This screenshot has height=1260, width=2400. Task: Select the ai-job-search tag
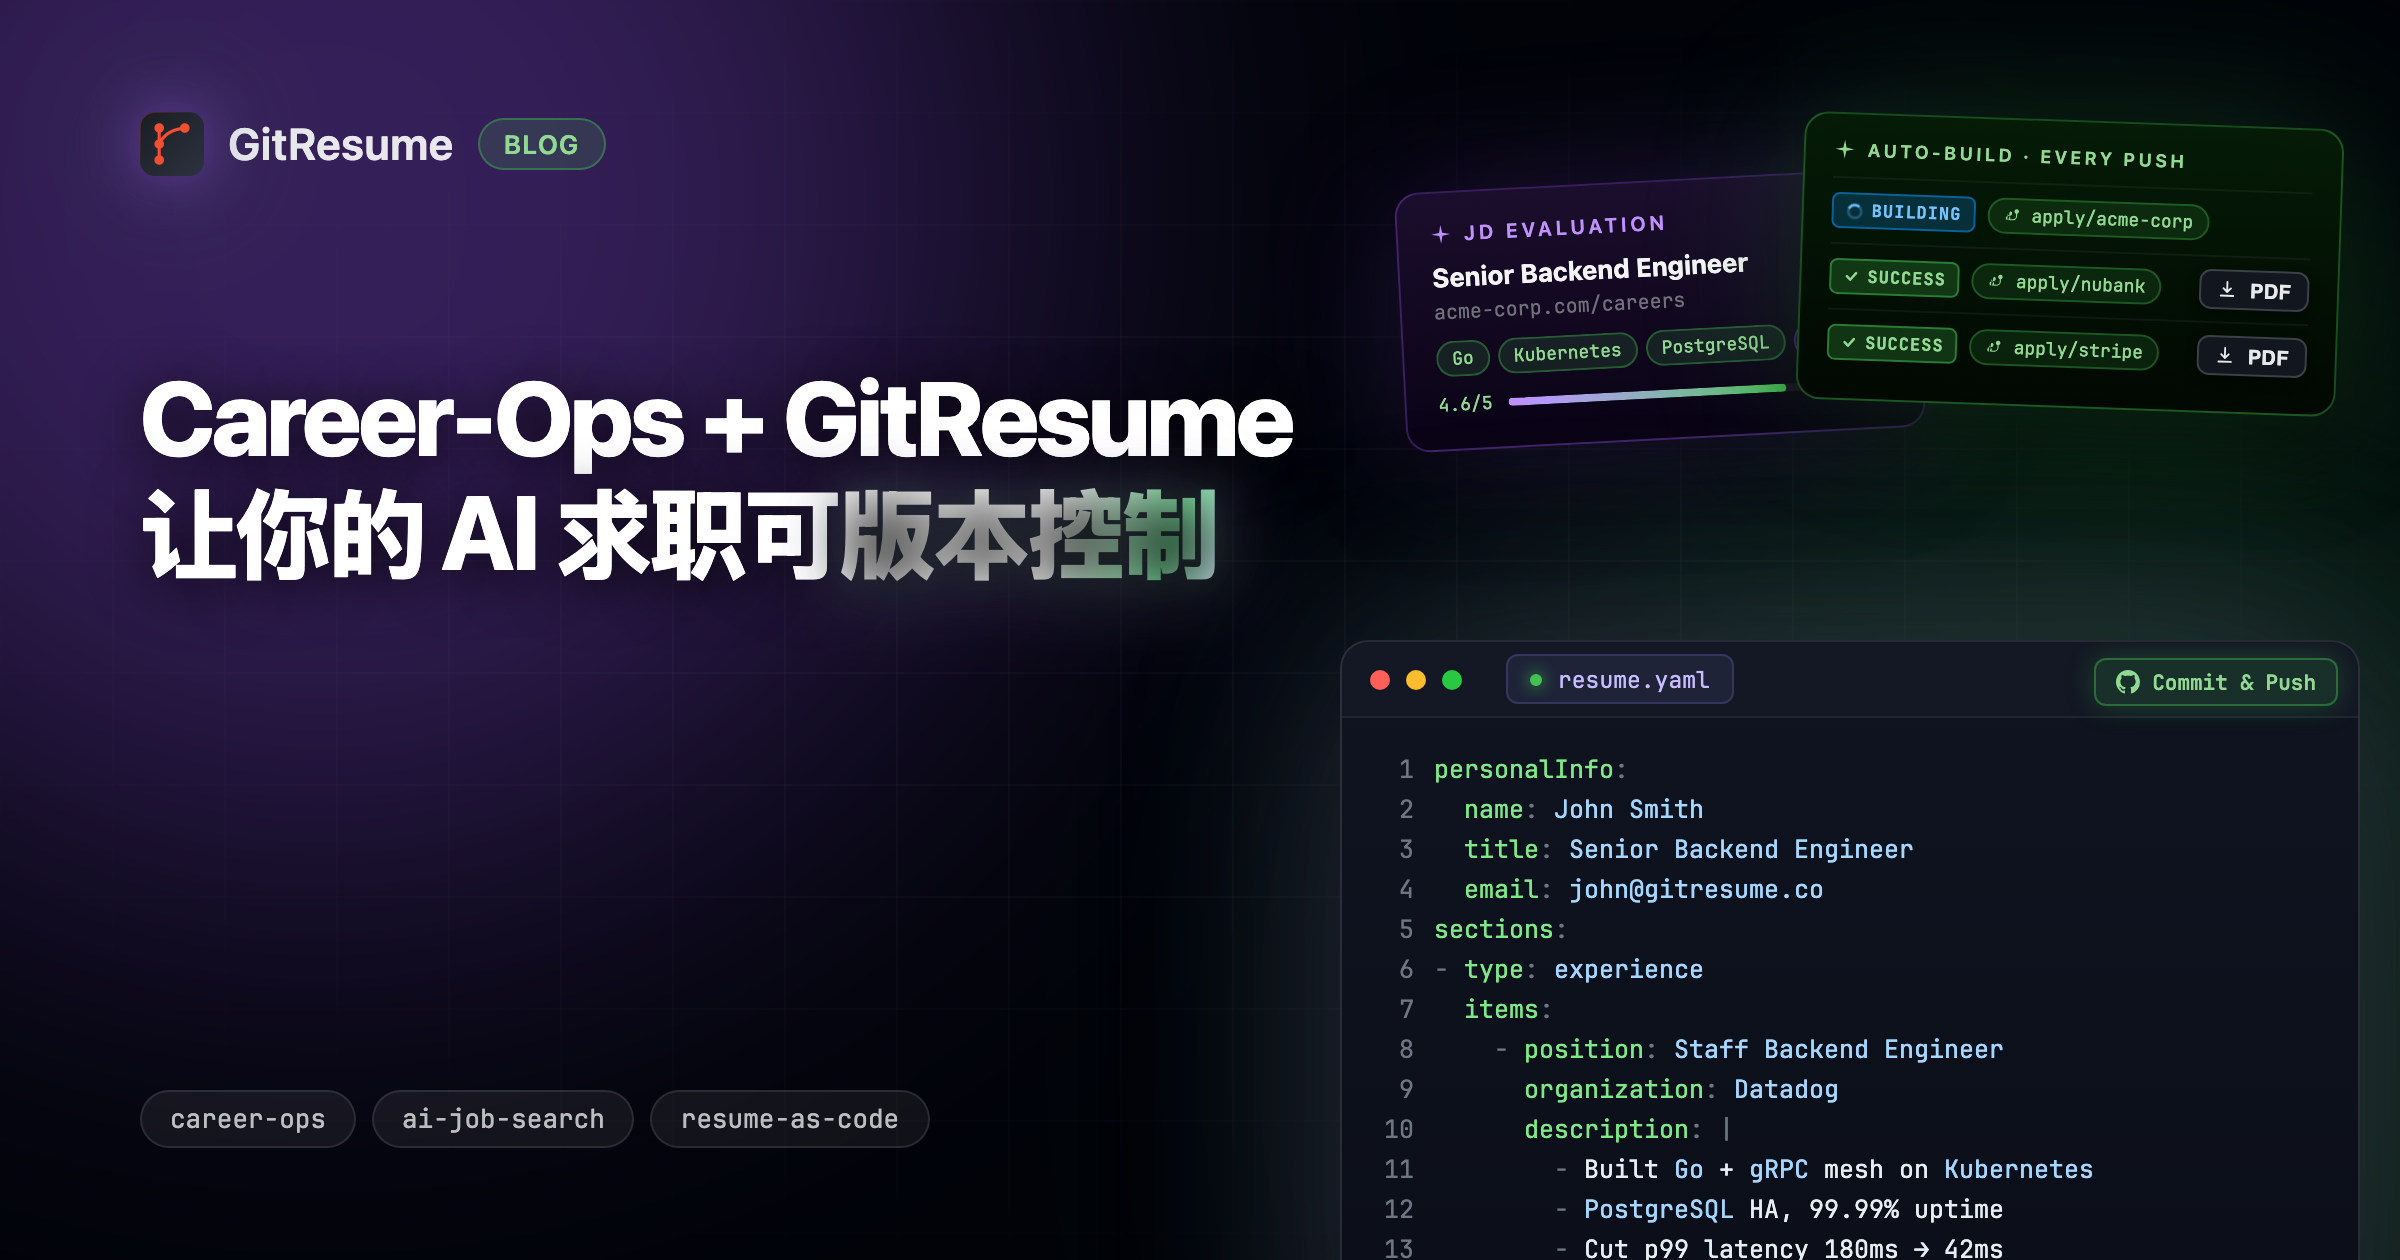tap(503, 1119)
